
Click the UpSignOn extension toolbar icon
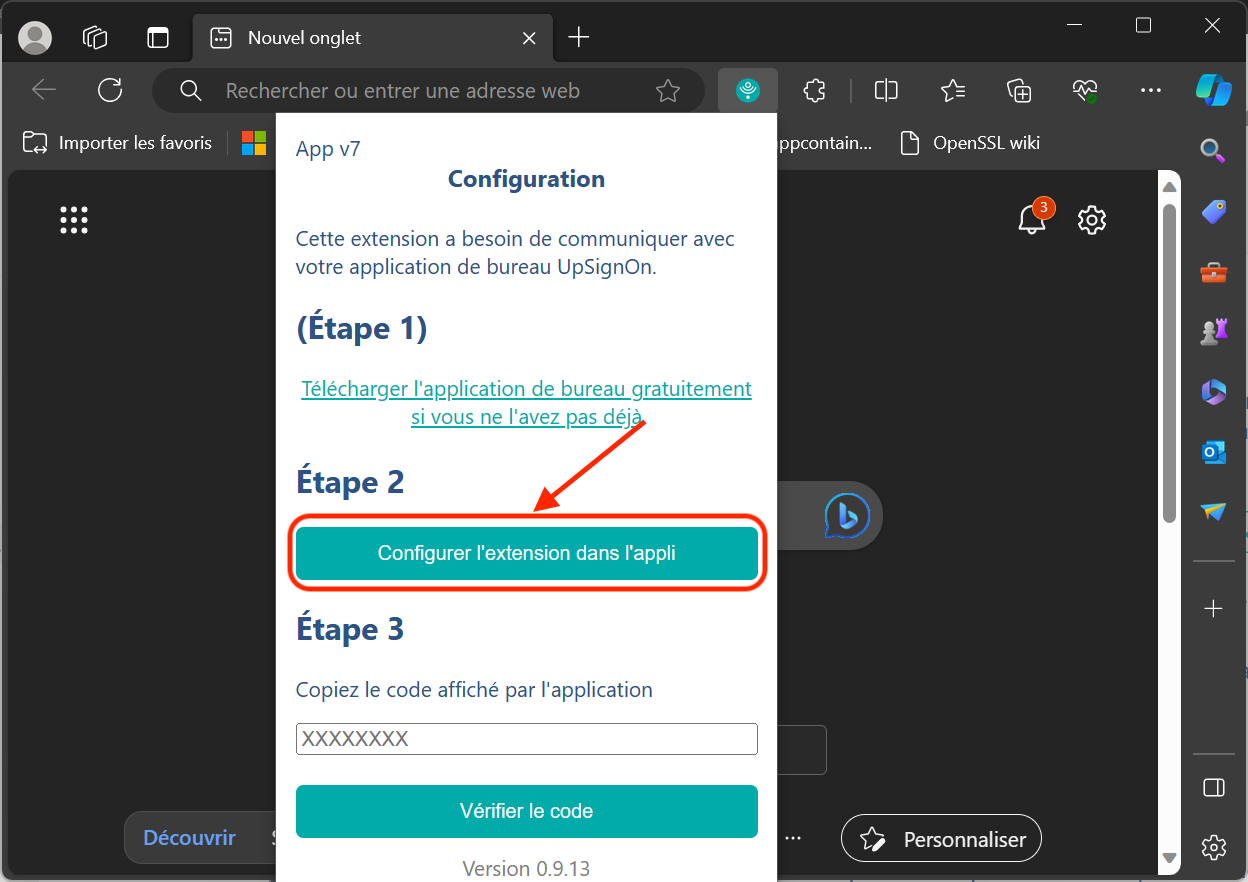747,91
